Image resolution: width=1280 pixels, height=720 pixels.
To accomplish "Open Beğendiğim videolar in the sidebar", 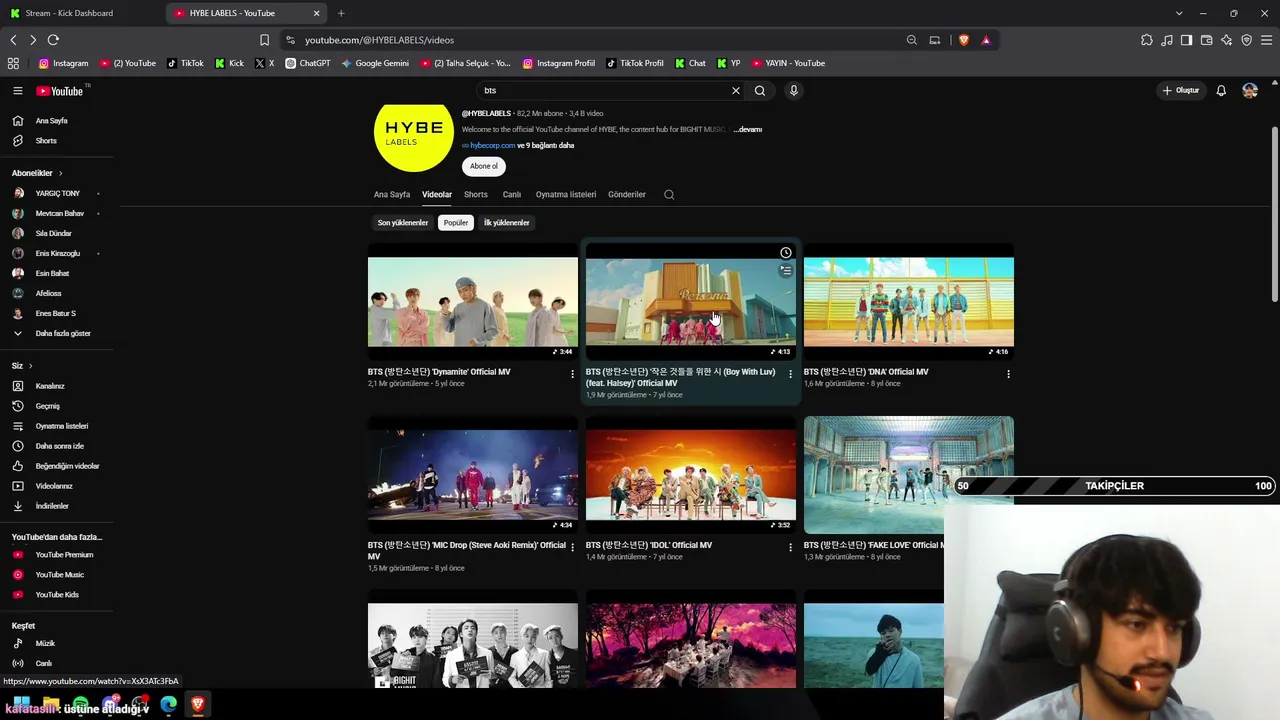I will tap(56, 467).
